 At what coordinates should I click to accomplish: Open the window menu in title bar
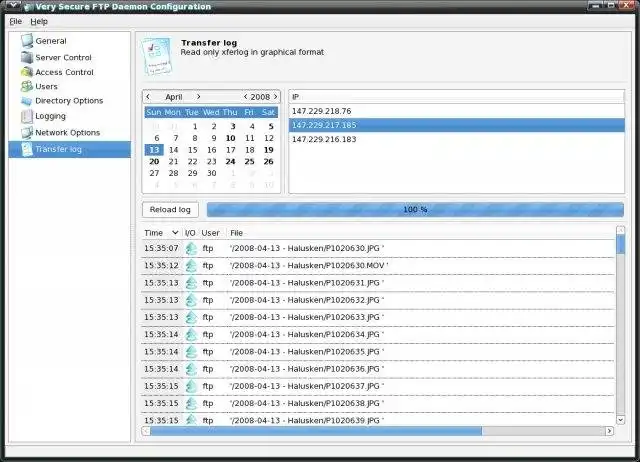13,6
